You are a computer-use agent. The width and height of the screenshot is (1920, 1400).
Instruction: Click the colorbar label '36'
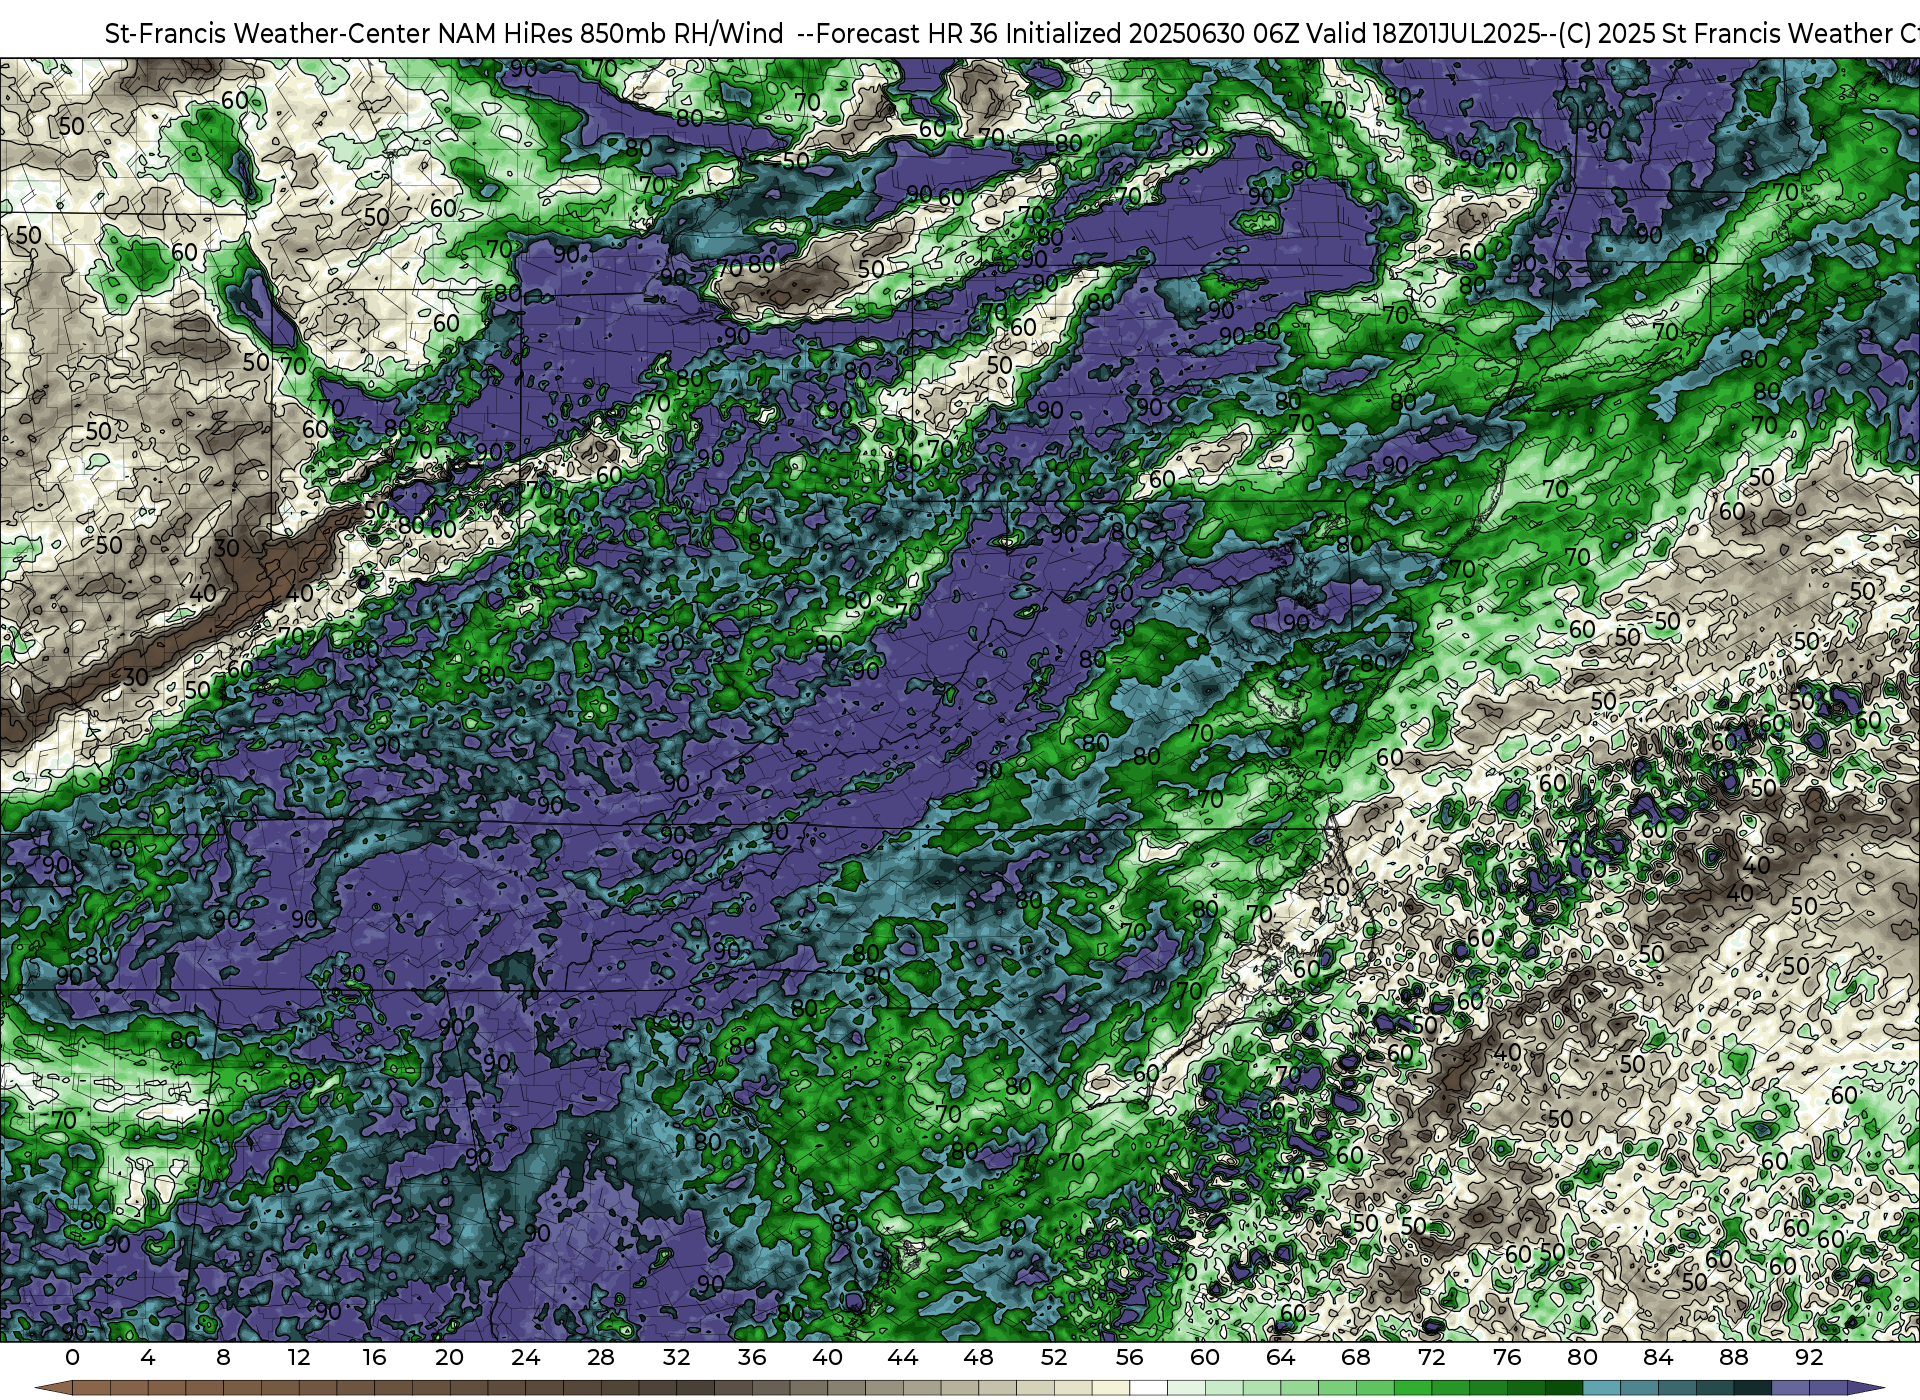point(751,1357)
